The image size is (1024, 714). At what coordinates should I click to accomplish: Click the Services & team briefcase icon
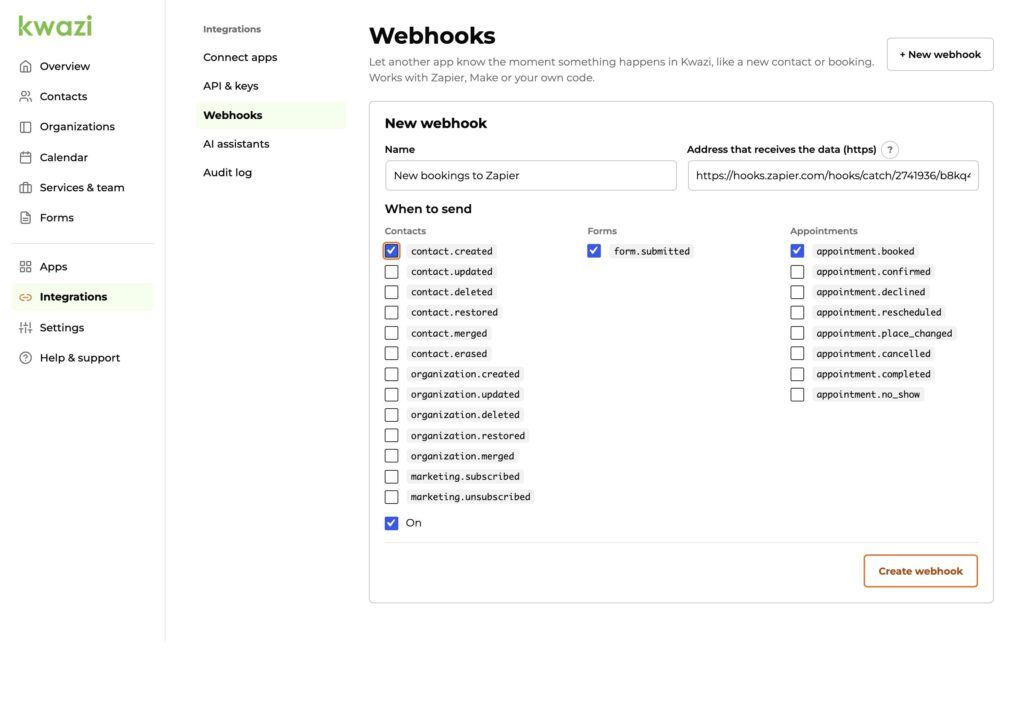click(25, 187)
